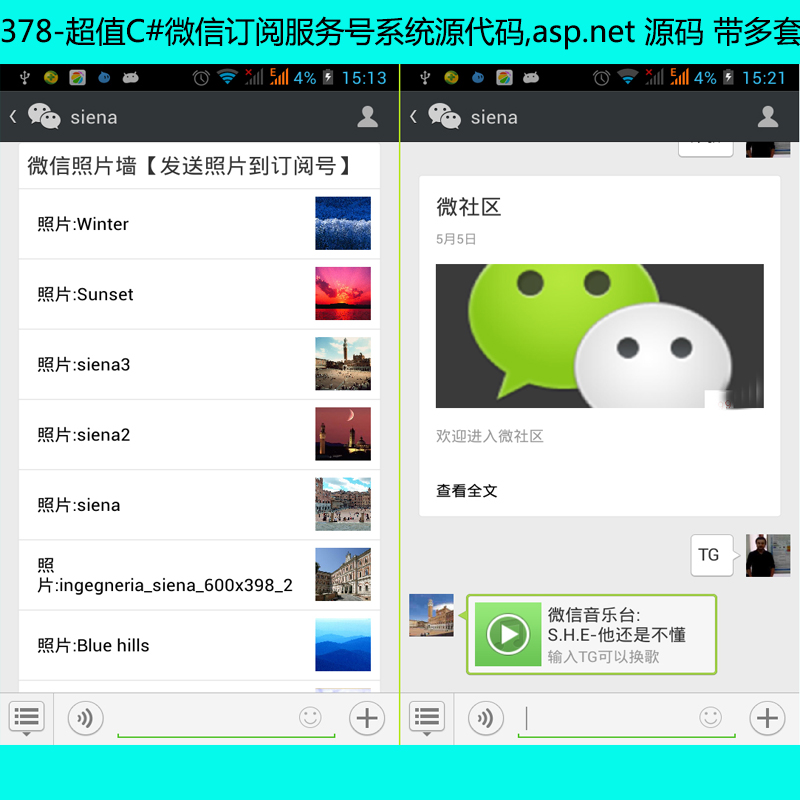Tap back arrow in left chat header
The height and width of the screenshot is (800, 800).
coord(13,117)
